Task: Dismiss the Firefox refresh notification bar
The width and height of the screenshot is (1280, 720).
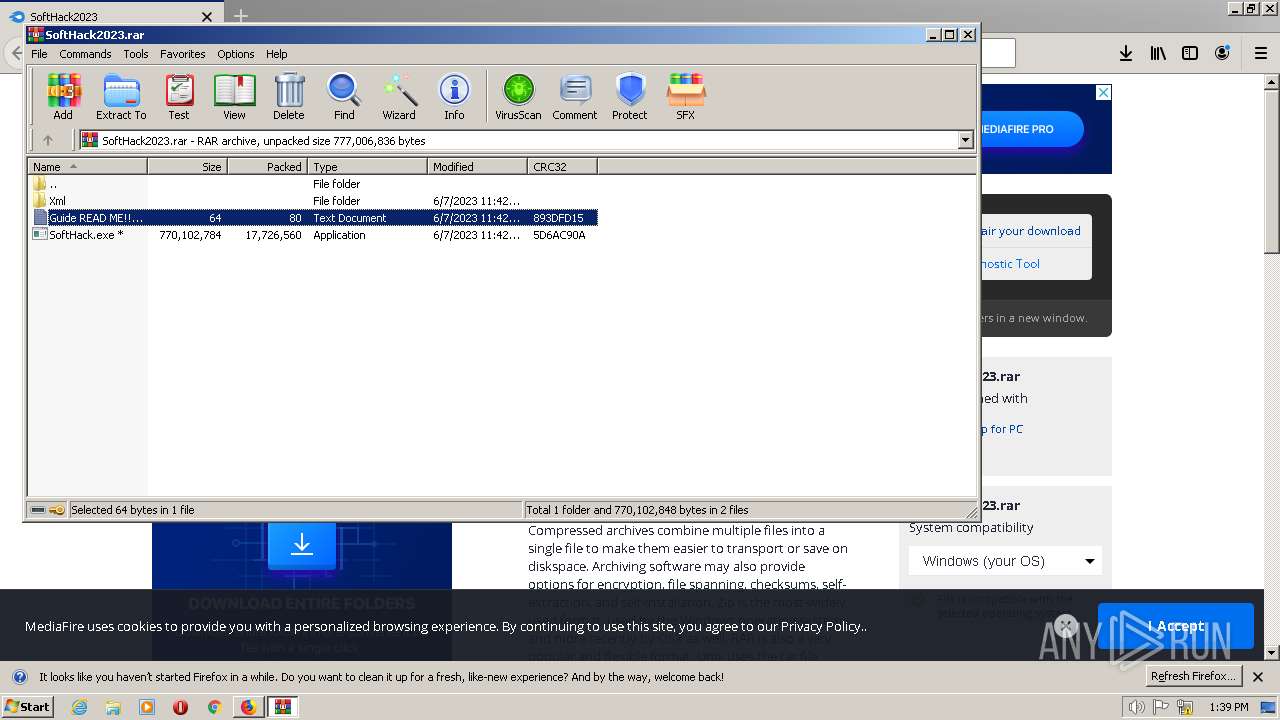Action: tap(1259, 677)
